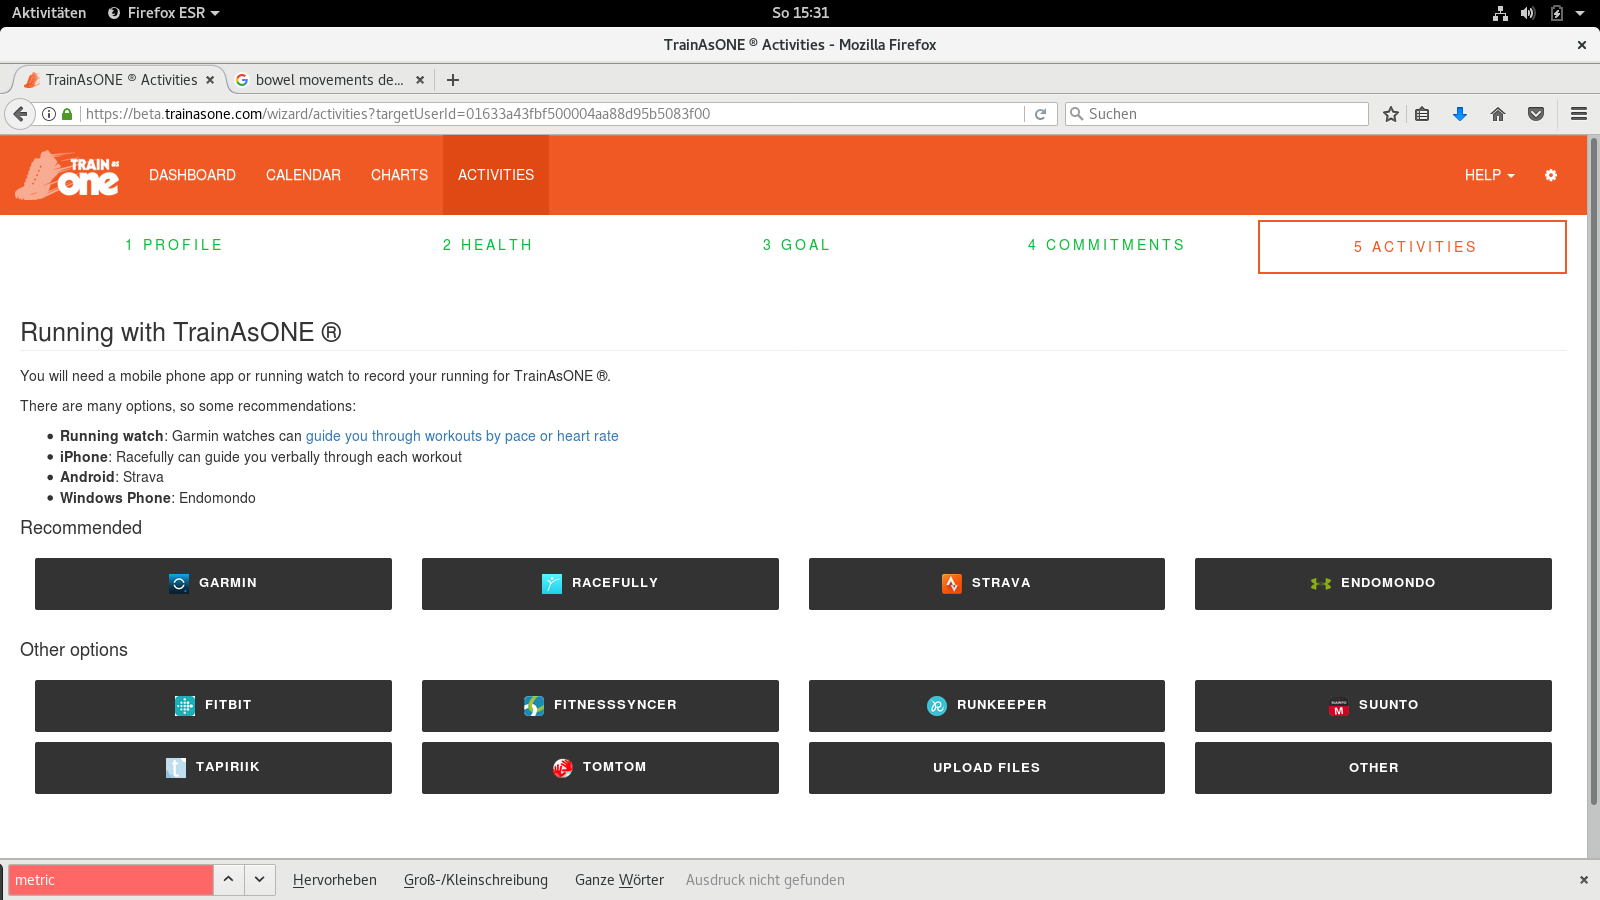The width and height of the screenshot is (1600, 900).
Task: Go to the Activities nav item
Action: coord(496,175)
